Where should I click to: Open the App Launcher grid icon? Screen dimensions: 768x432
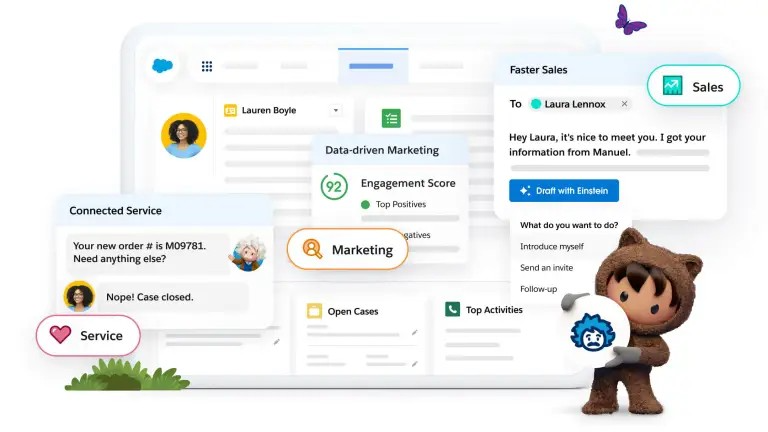coord(207,66)
